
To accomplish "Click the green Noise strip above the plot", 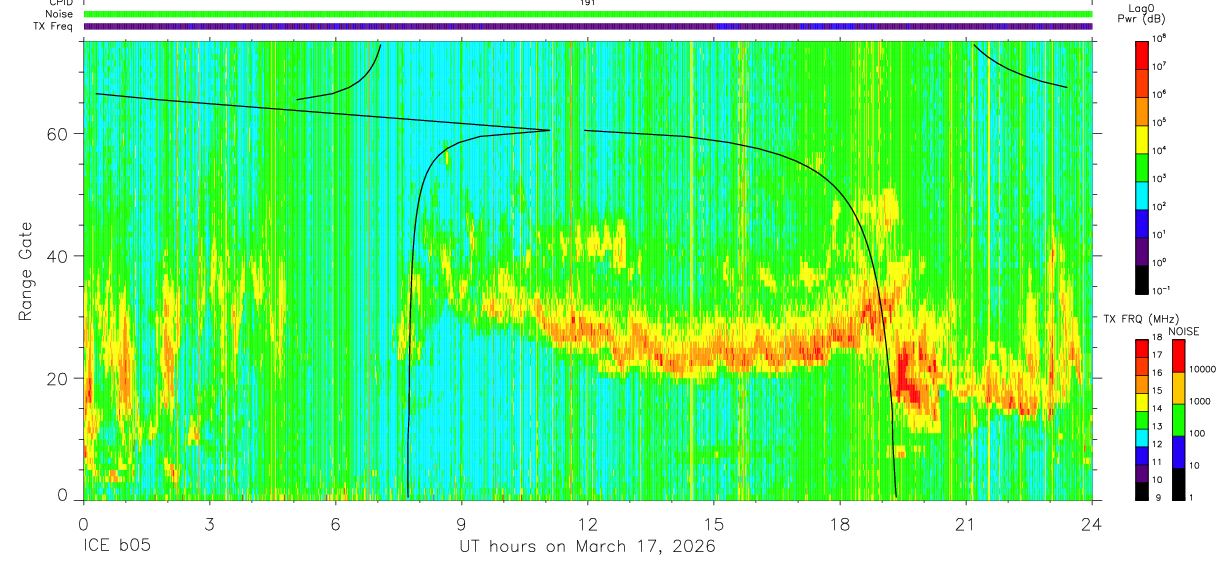I will [588, 14].
